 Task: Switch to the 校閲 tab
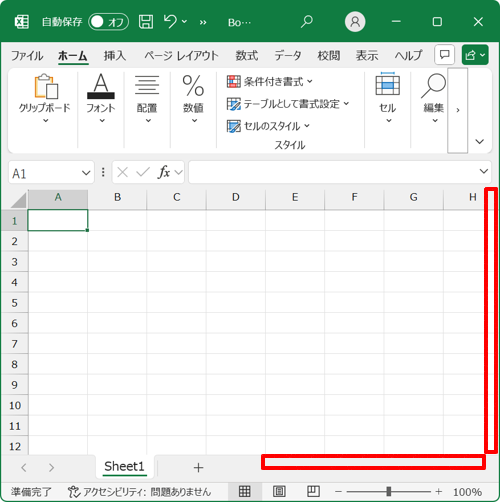(329, 55)
